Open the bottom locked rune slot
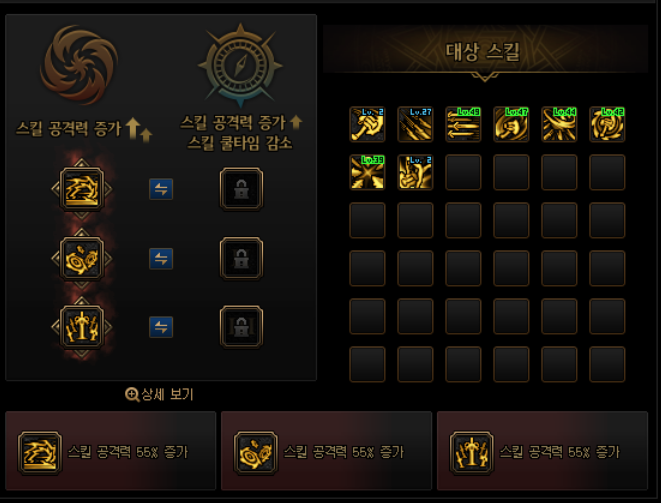This screenshot has height=503, width=661. click(241, 327)
